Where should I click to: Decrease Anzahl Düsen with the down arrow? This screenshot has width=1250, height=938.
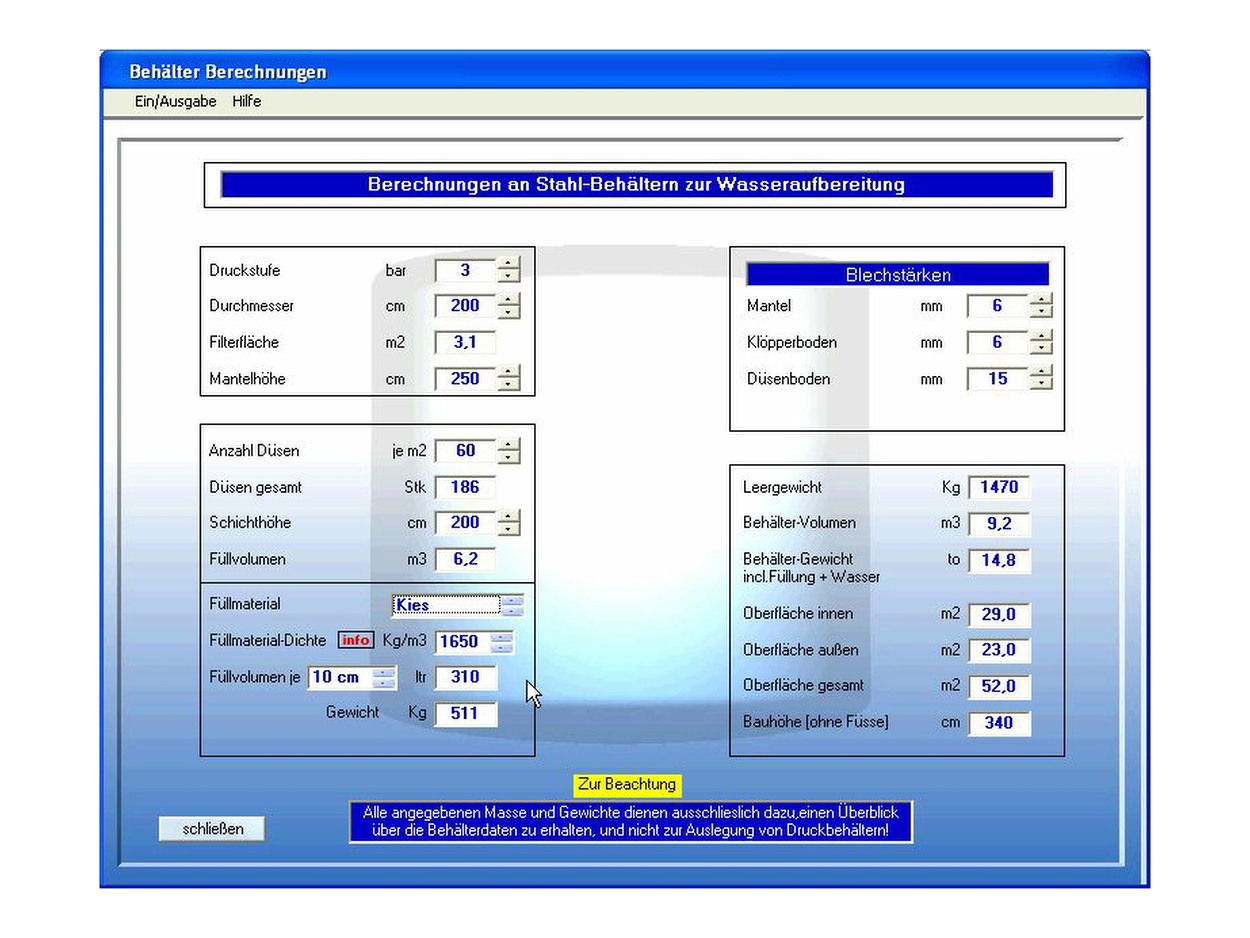click(509, 457)
